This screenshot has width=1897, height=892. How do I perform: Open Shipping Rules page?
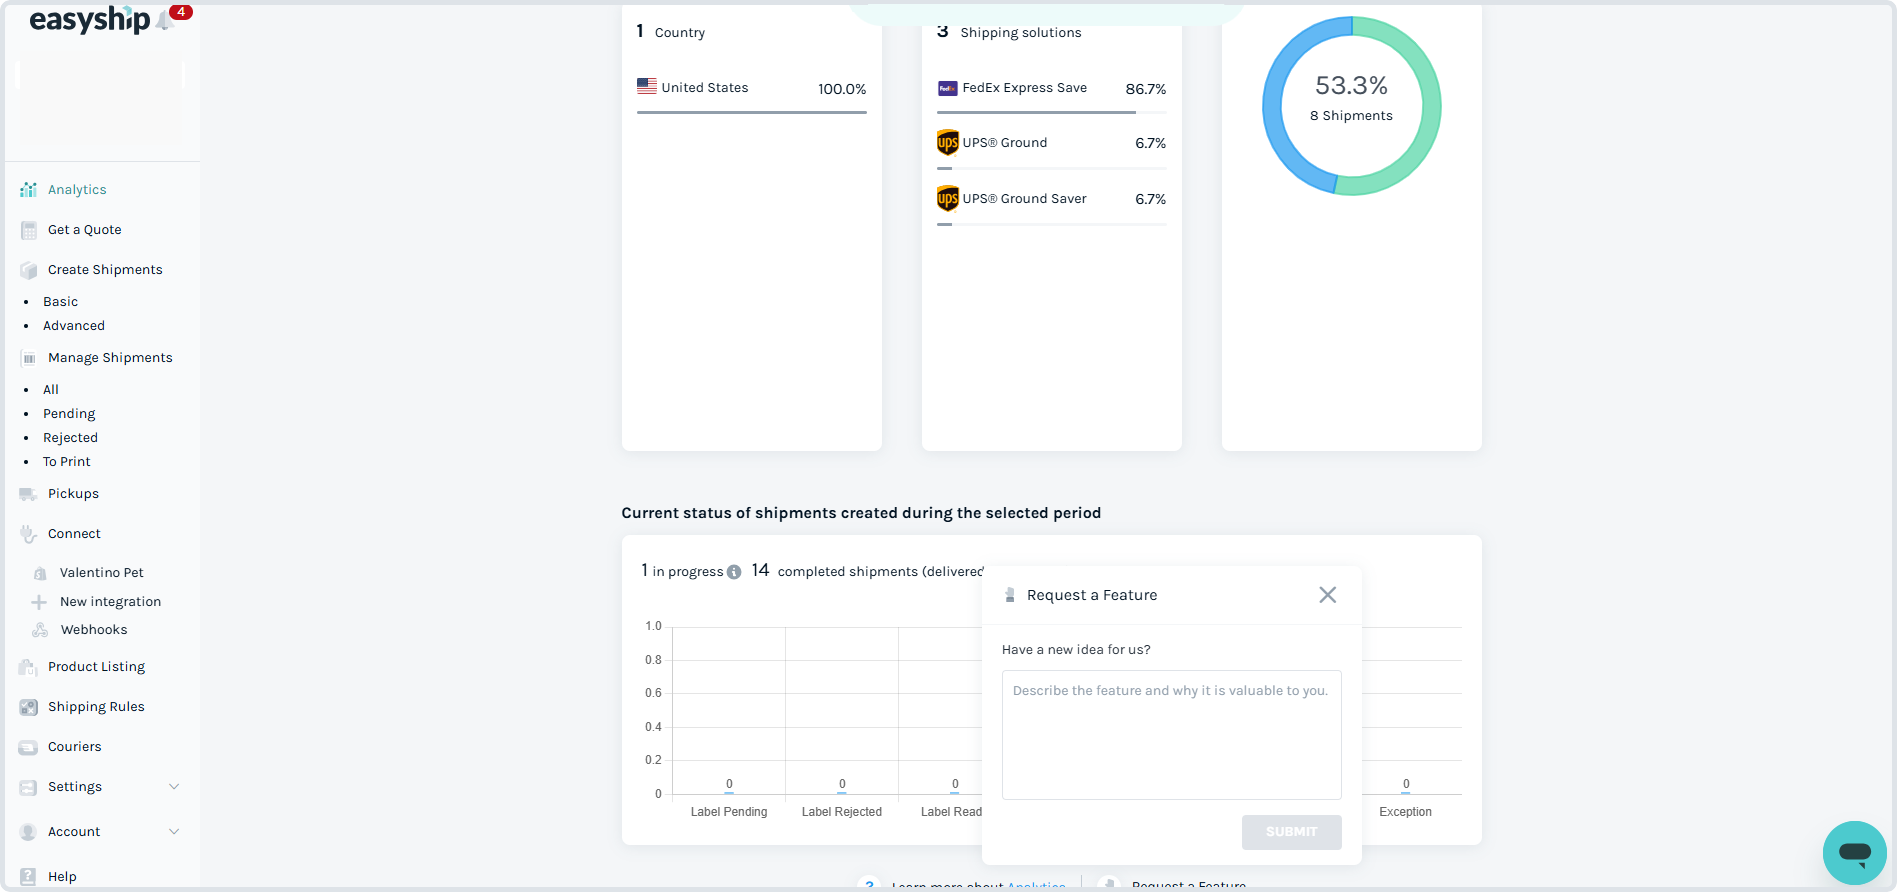click(x=96, y=707)
